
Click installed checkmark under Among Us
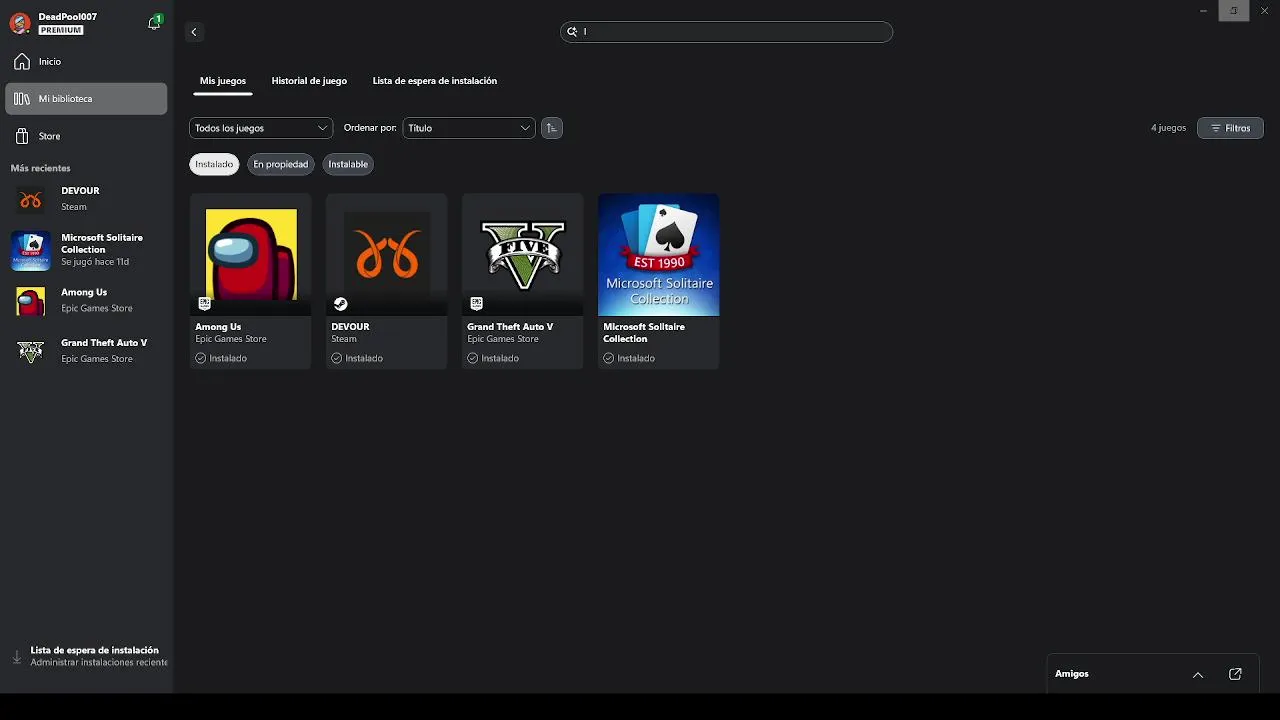pyautogui.click(x=201, y=358)
